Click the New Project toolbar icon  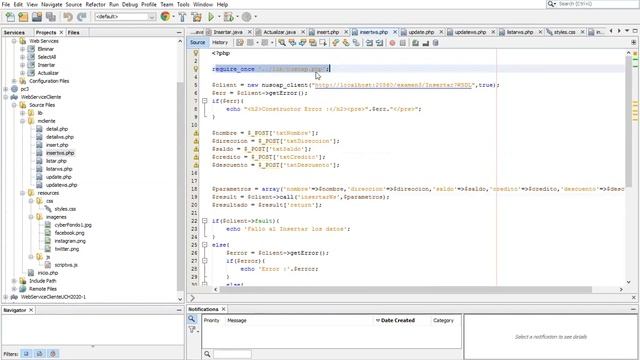(x=23, y=17)
